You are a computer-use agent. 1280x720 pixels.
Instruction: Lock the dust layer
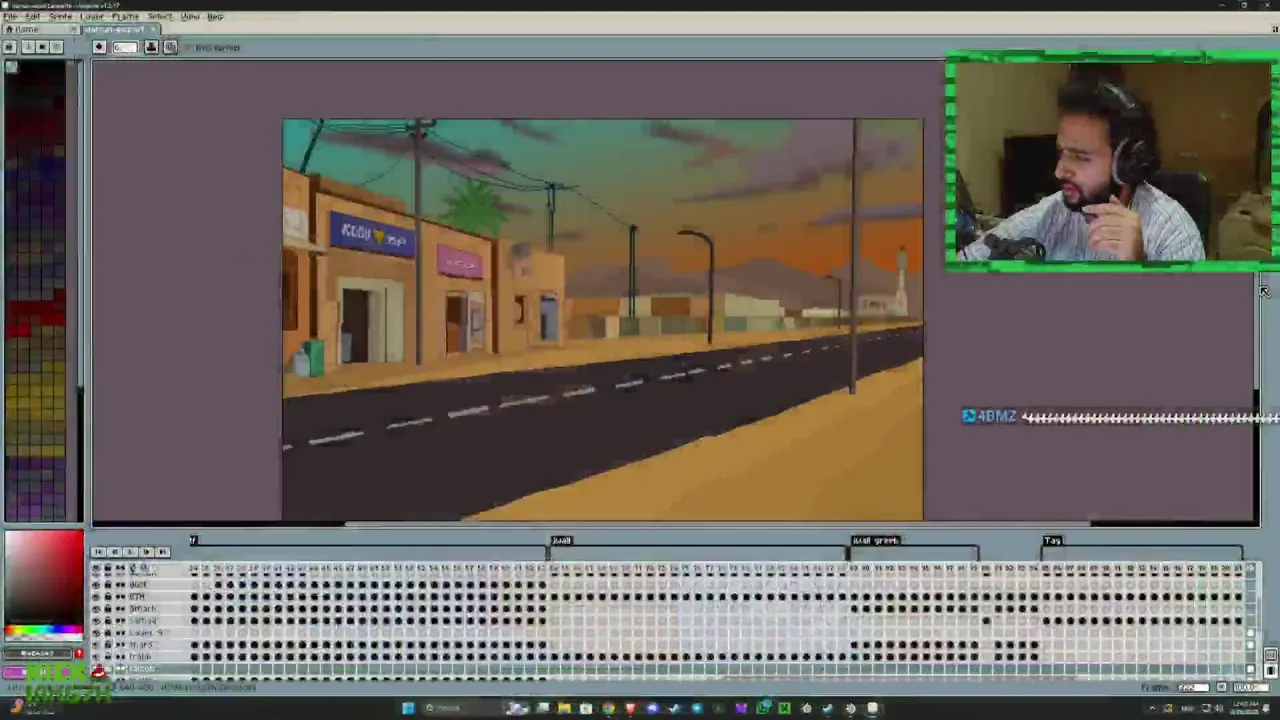point(109,585)
